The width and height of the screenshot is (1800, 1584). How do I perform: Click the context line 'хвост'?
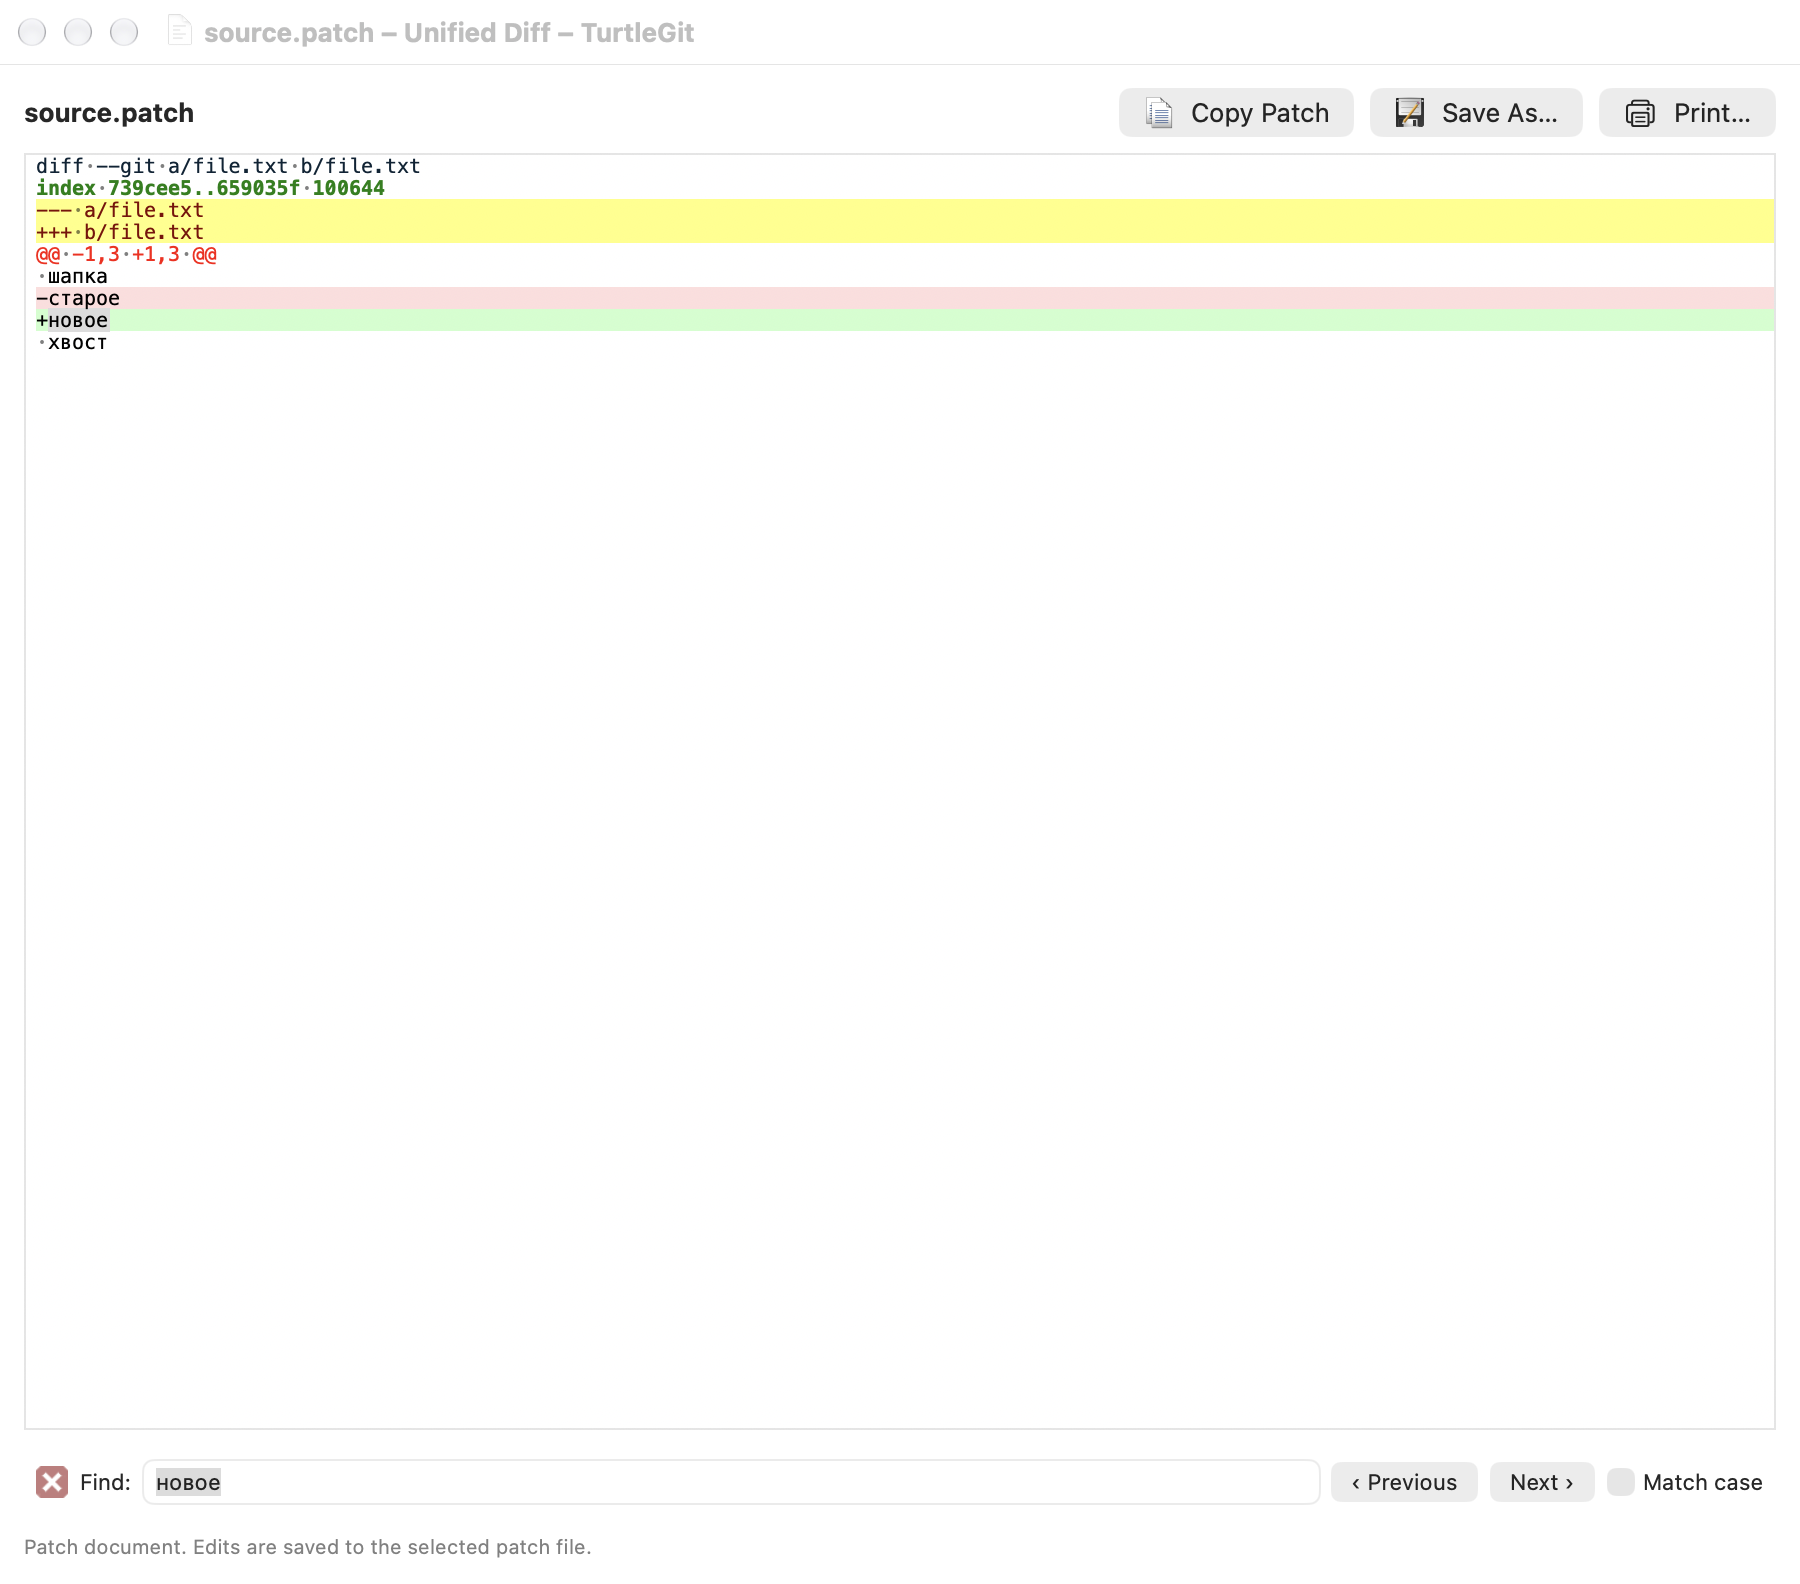[x=72, y=342]
